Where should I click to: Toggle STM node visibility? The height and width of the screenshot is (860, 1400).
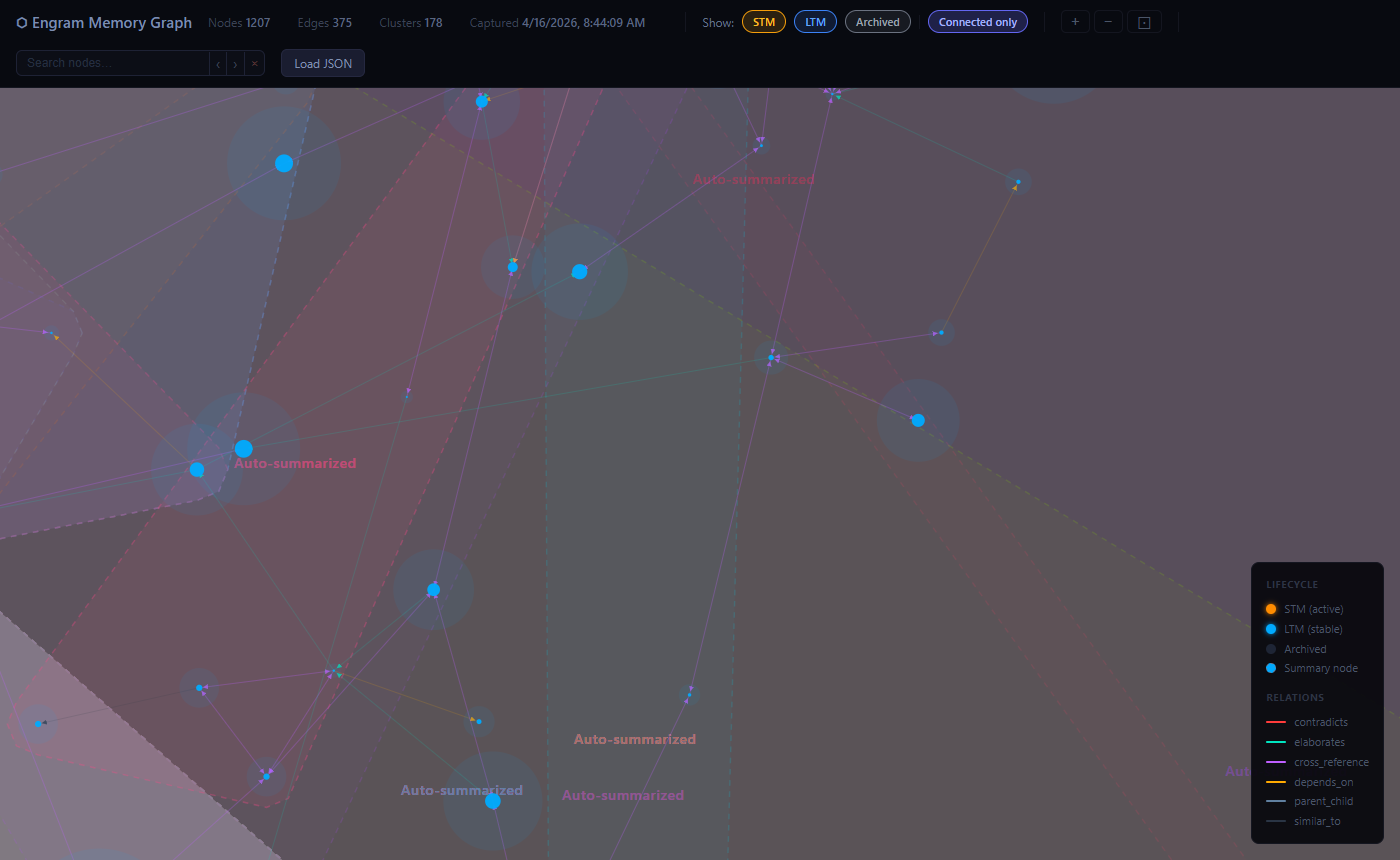tap(763, 21)
